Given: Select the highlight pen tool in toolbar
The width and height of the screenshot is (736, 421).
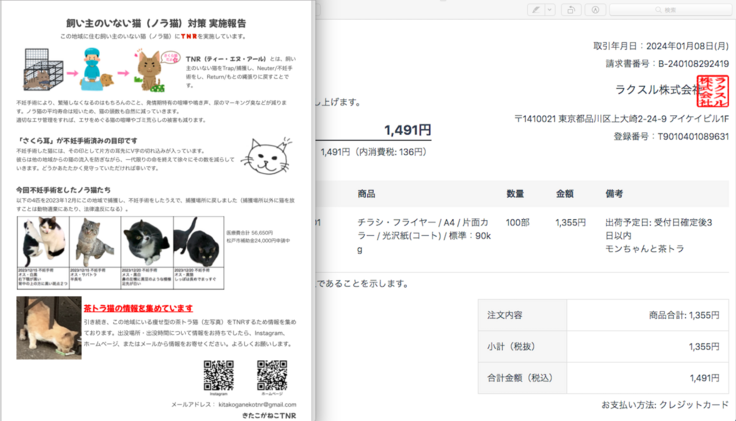Looking at the screenshot, I should [x=536, y=9].
